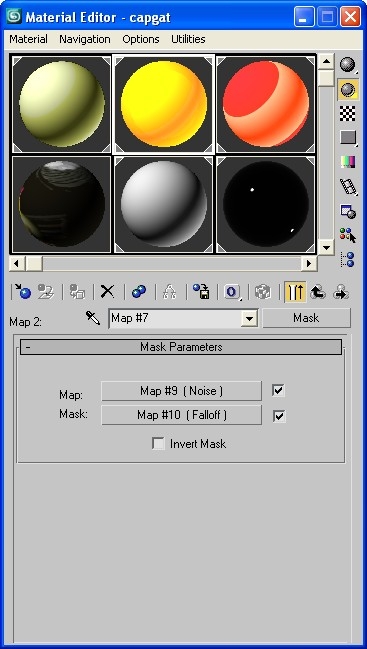
Task: Click Put to Library icon
Action: coord(201,292)
